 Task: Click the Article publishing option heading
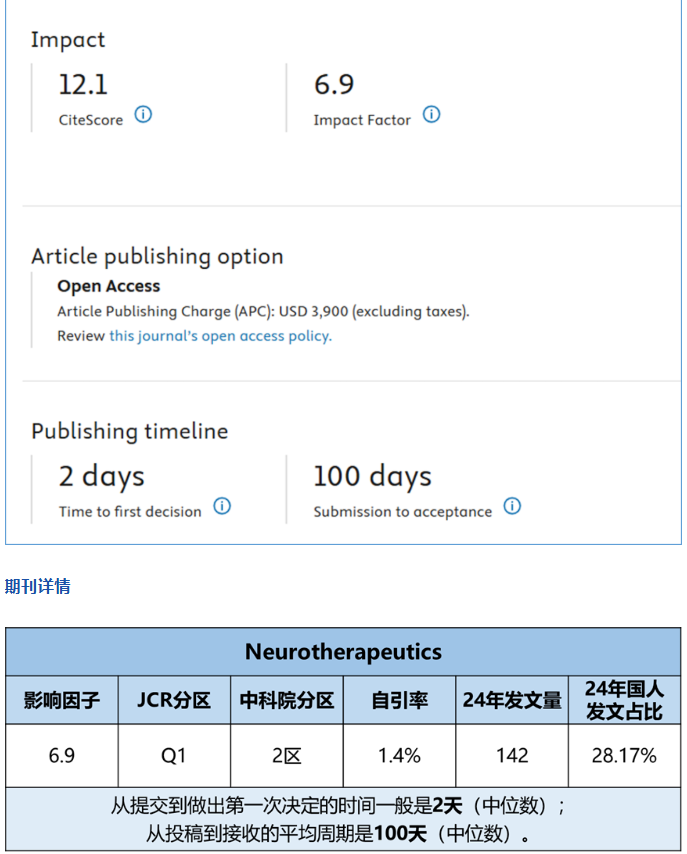157,257
